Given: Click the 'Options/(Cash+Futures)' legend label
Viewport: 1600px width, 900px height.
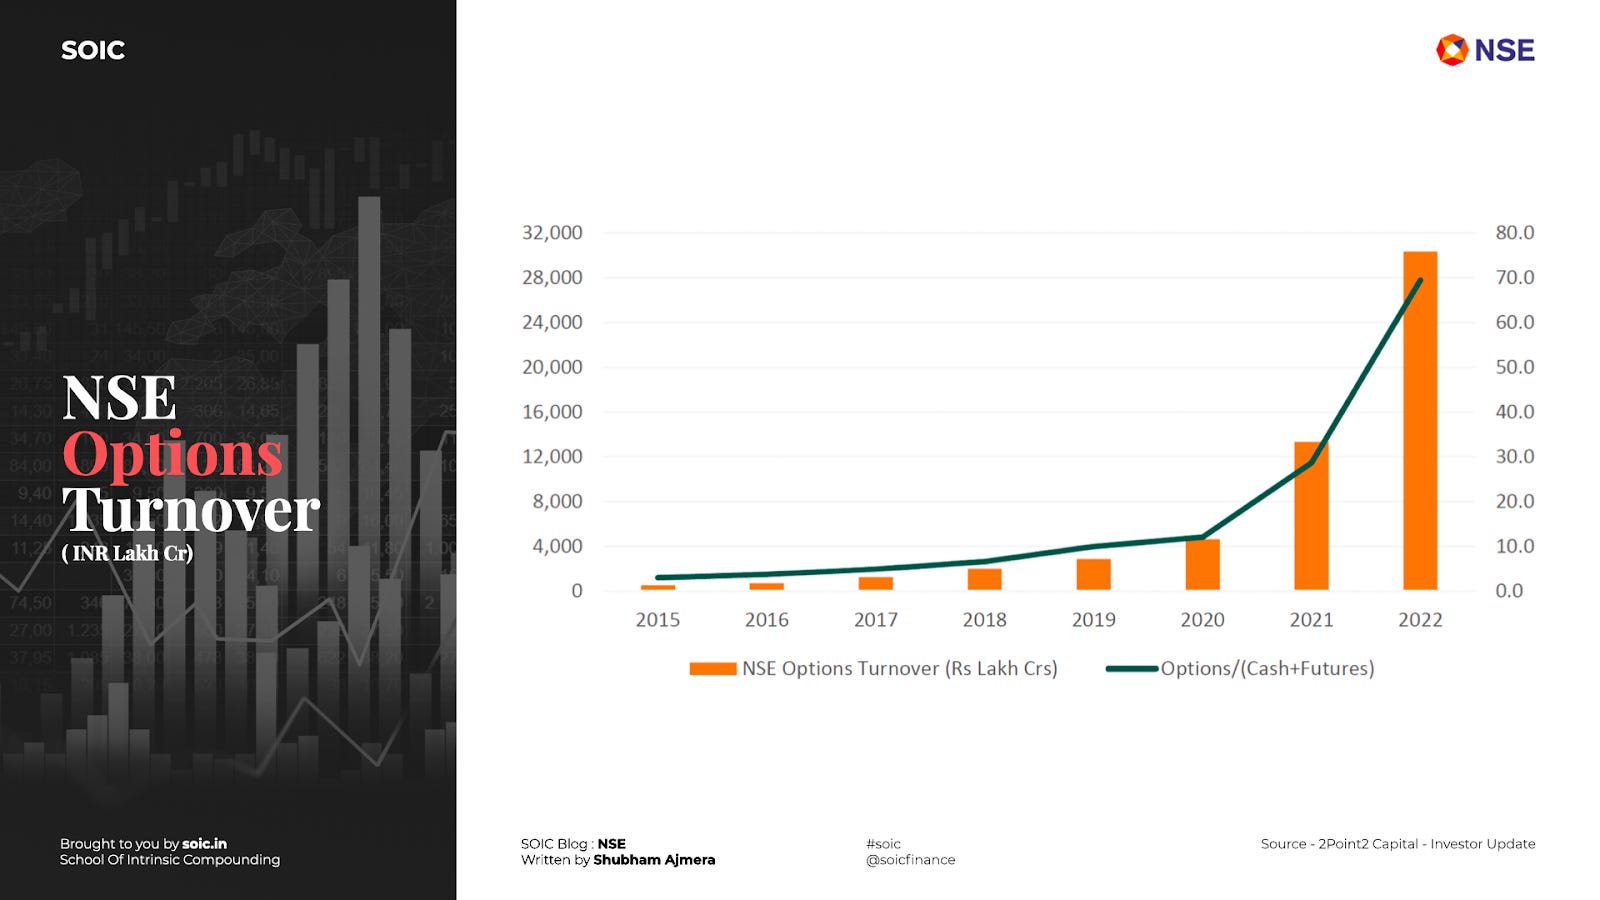Looking at the screenshot, I should 1267,668.
